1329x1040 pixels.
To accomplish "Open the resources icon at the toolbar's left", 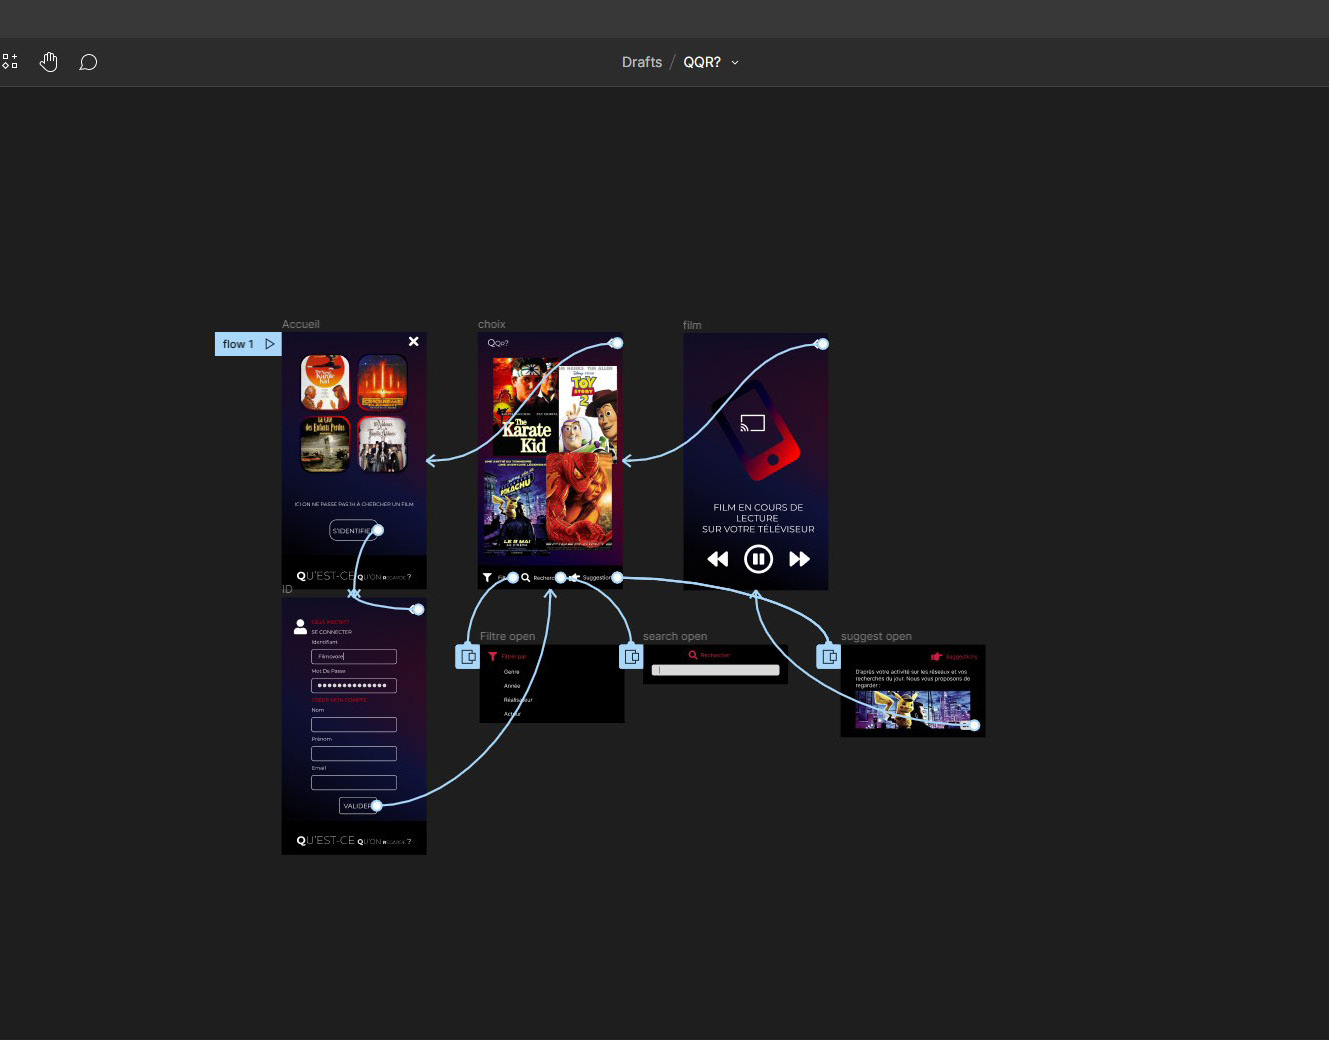I will click(x=10, y=62).
